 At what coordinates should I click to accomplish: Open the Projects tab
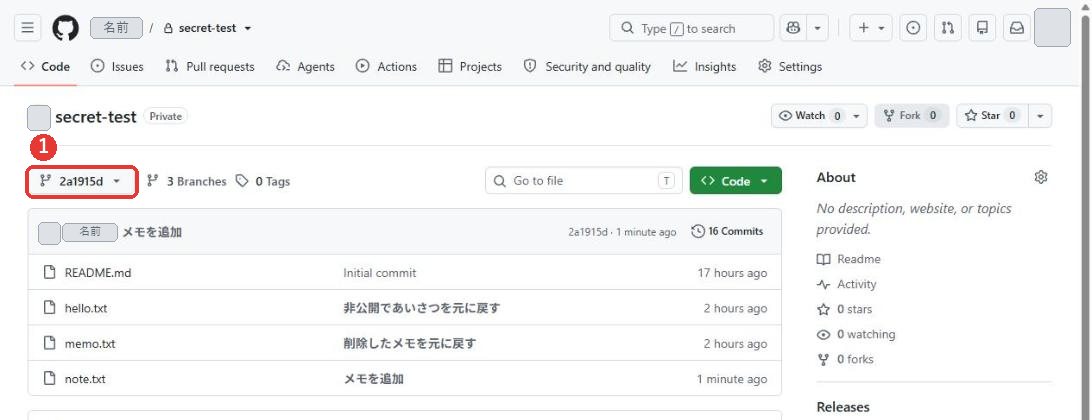470,67
